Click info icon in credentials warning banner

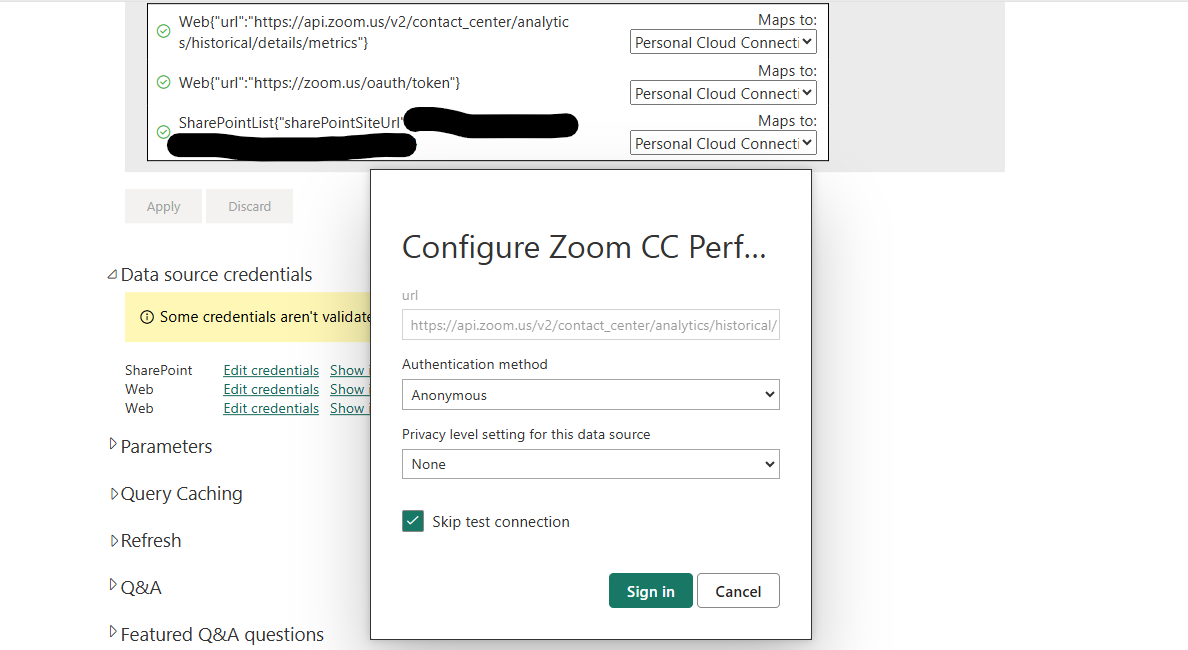(147, 317)
